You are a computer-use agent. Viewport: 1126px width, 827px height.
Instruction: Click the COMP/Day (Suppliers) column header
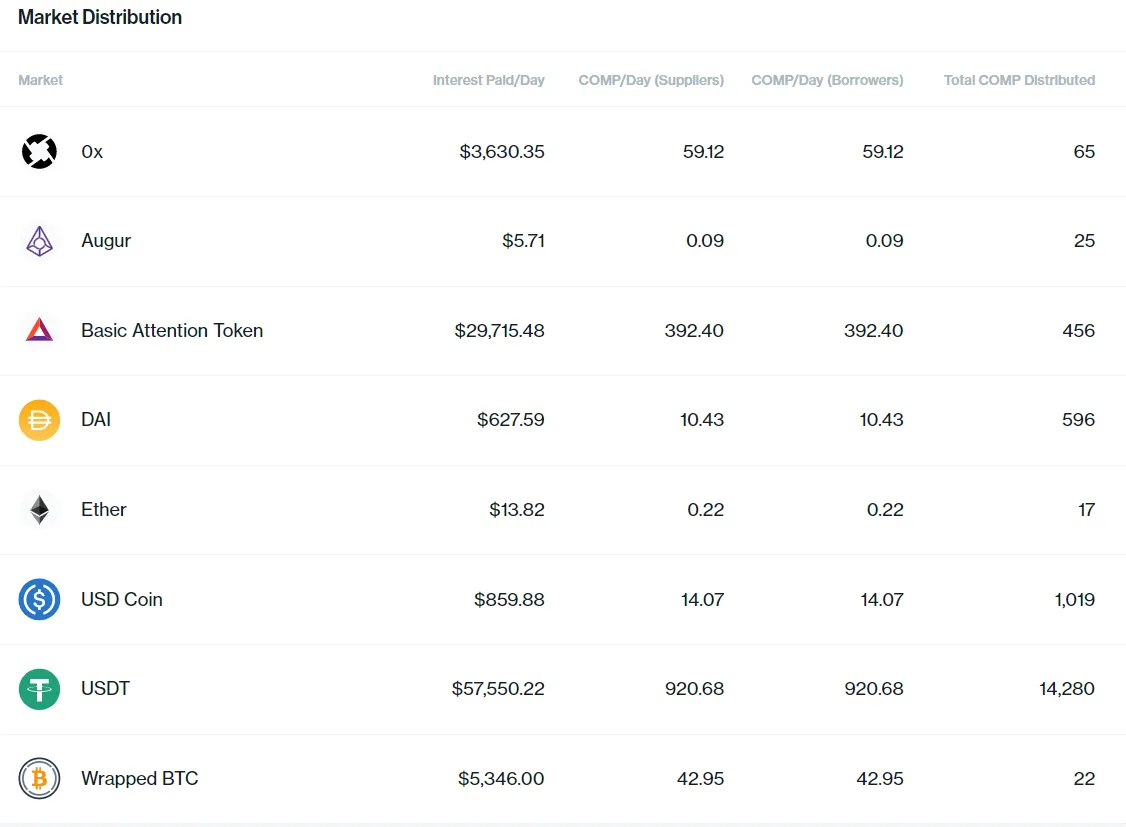point(651,80)
